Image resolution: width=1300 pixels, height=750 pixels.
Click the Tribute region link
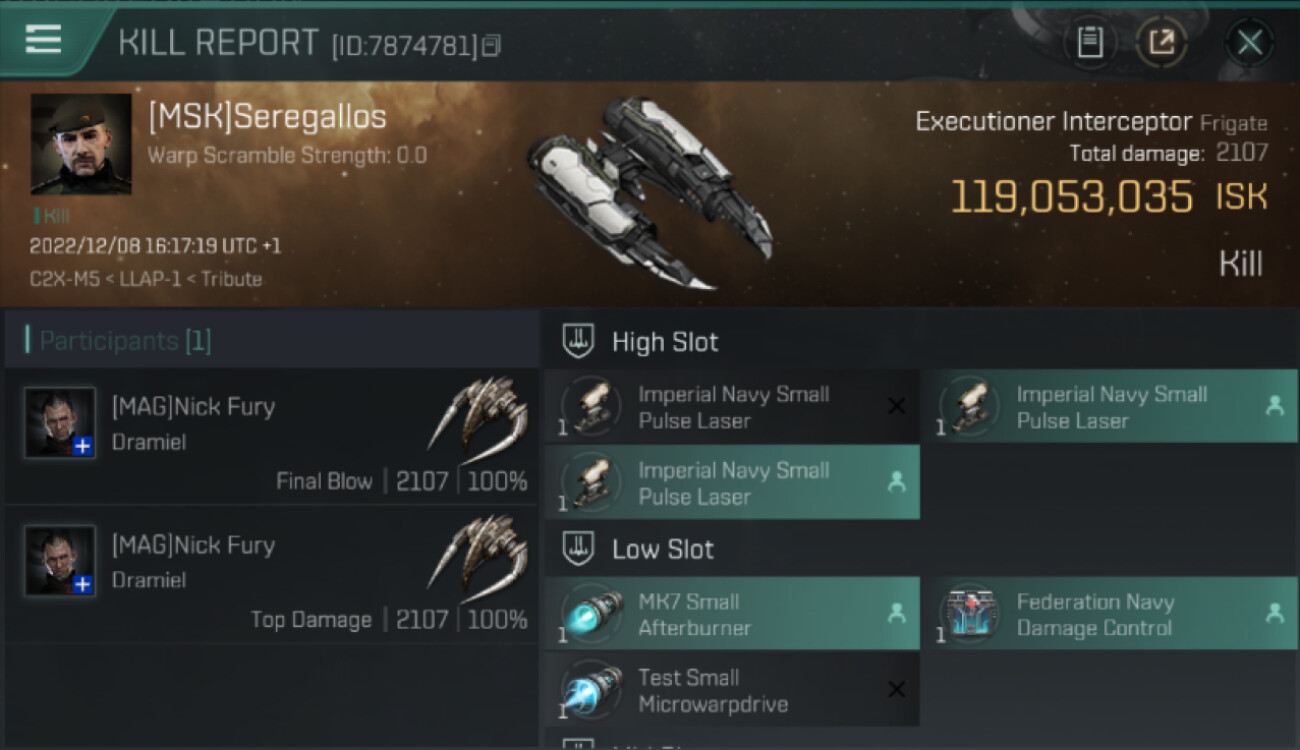pos(231,279)
